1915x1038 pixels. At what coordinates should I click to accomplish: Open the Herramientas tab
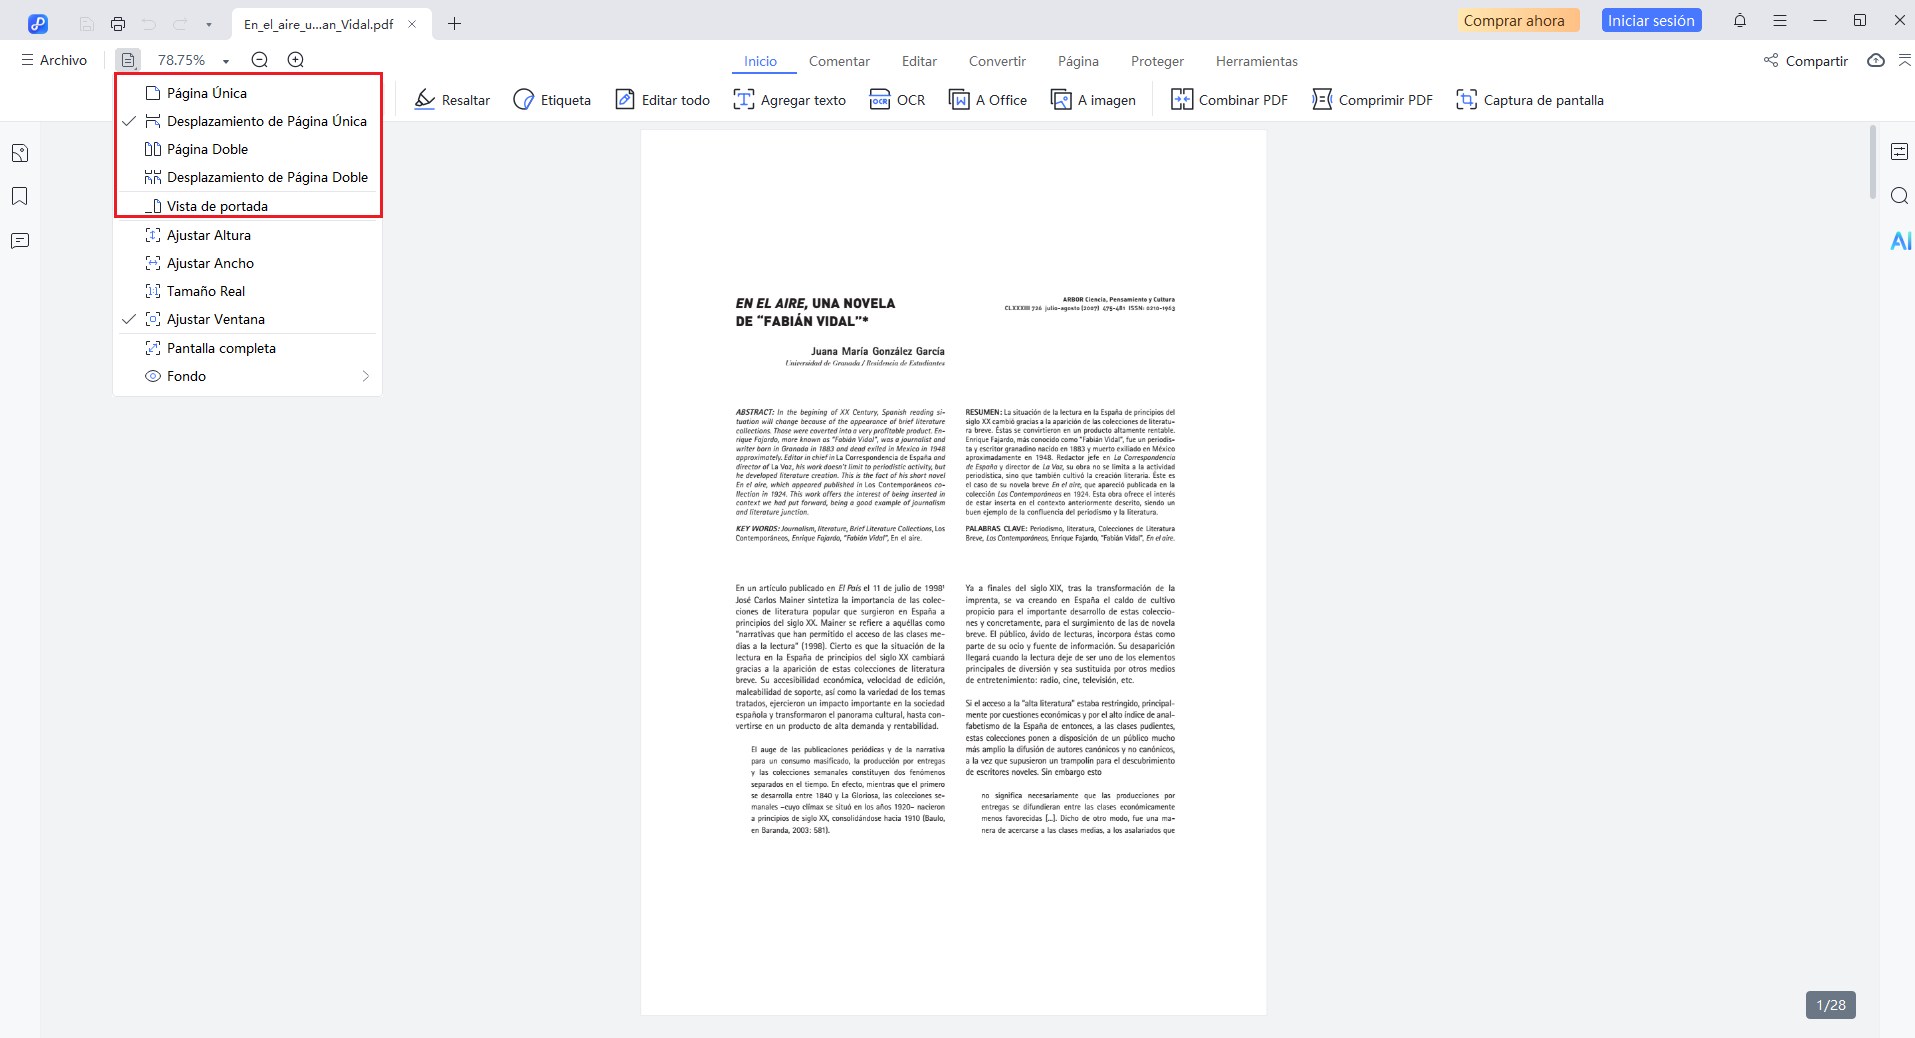1256,61
